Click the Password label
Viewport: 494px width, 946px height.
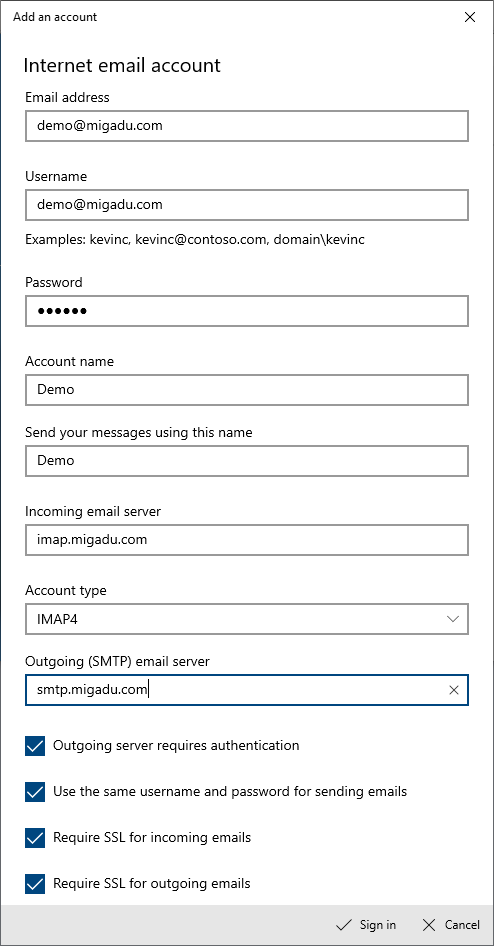(54, 282)
